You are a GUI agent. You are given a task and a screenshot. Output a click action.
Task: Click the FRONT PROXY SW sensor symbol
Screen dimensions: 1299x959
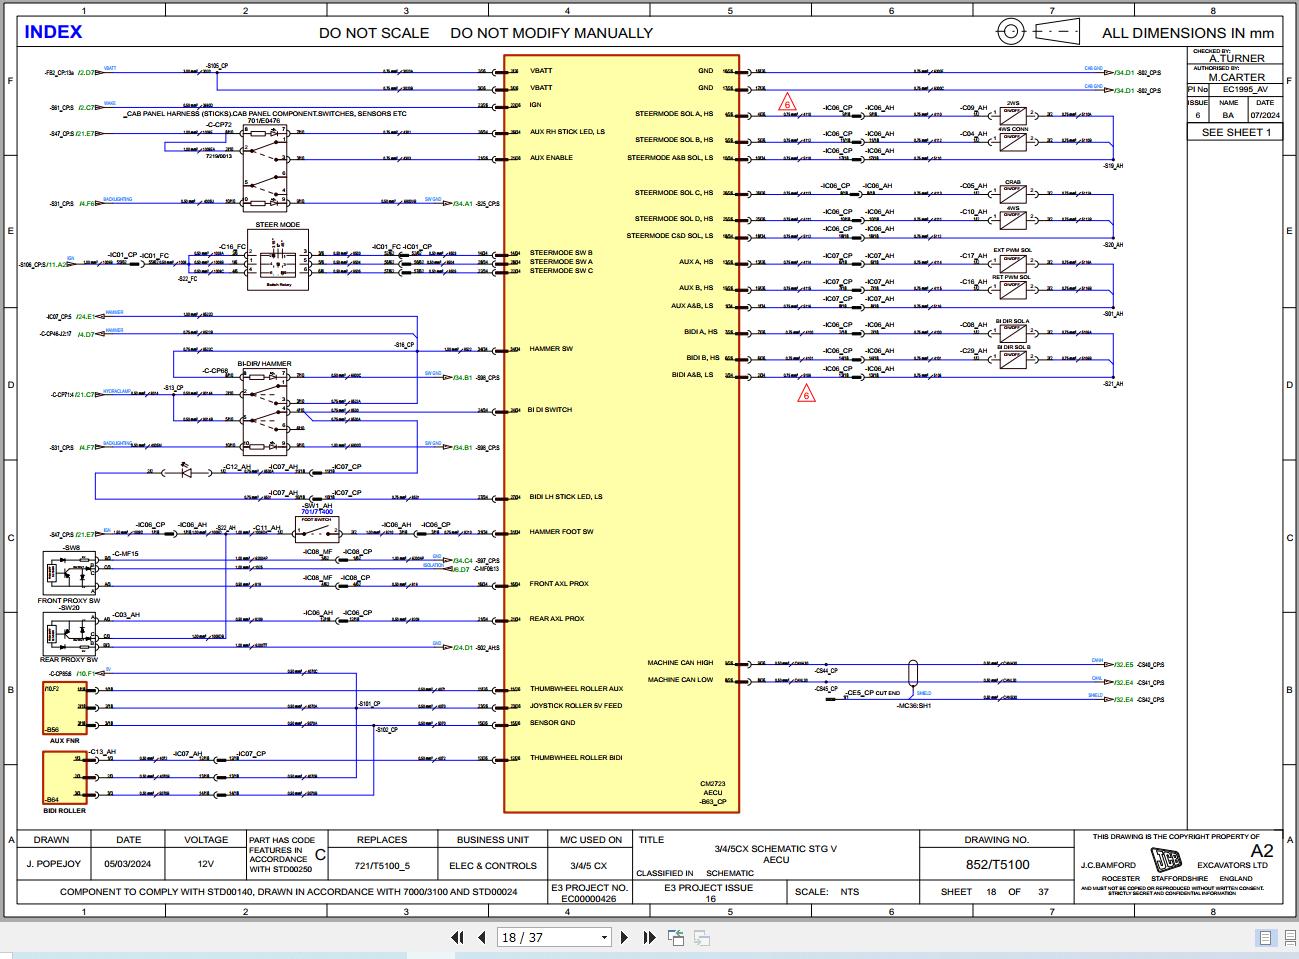pos(69,575)
